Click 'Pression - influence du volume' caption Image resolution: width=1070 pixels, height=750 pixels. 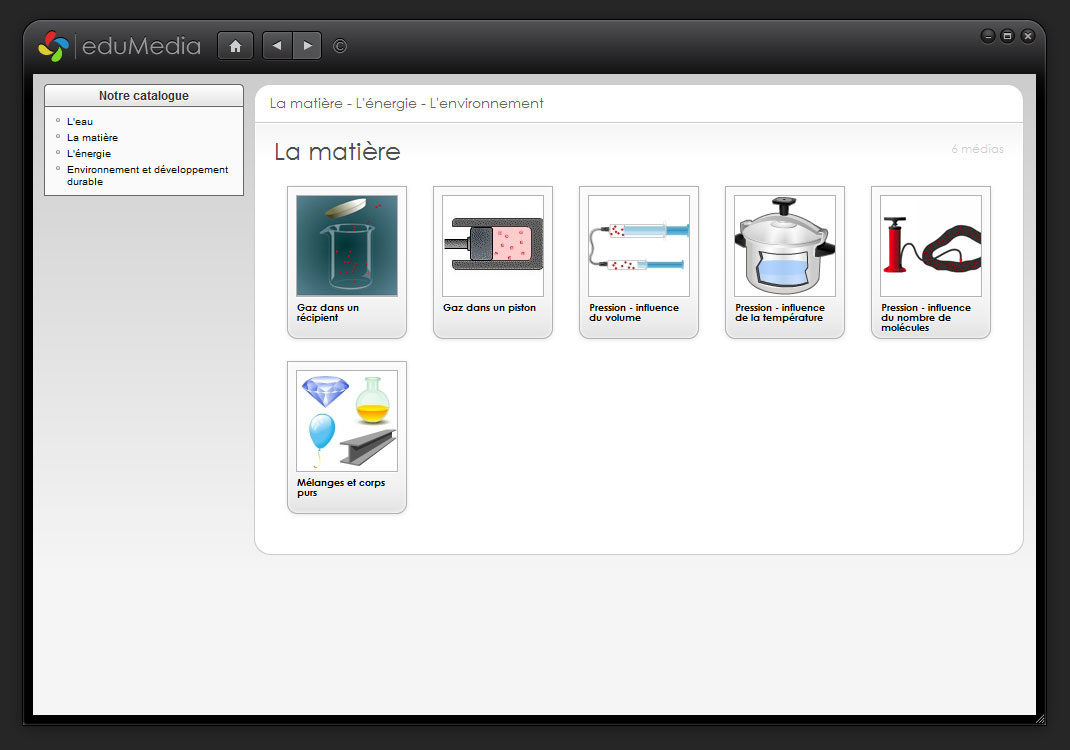[633, 312]
